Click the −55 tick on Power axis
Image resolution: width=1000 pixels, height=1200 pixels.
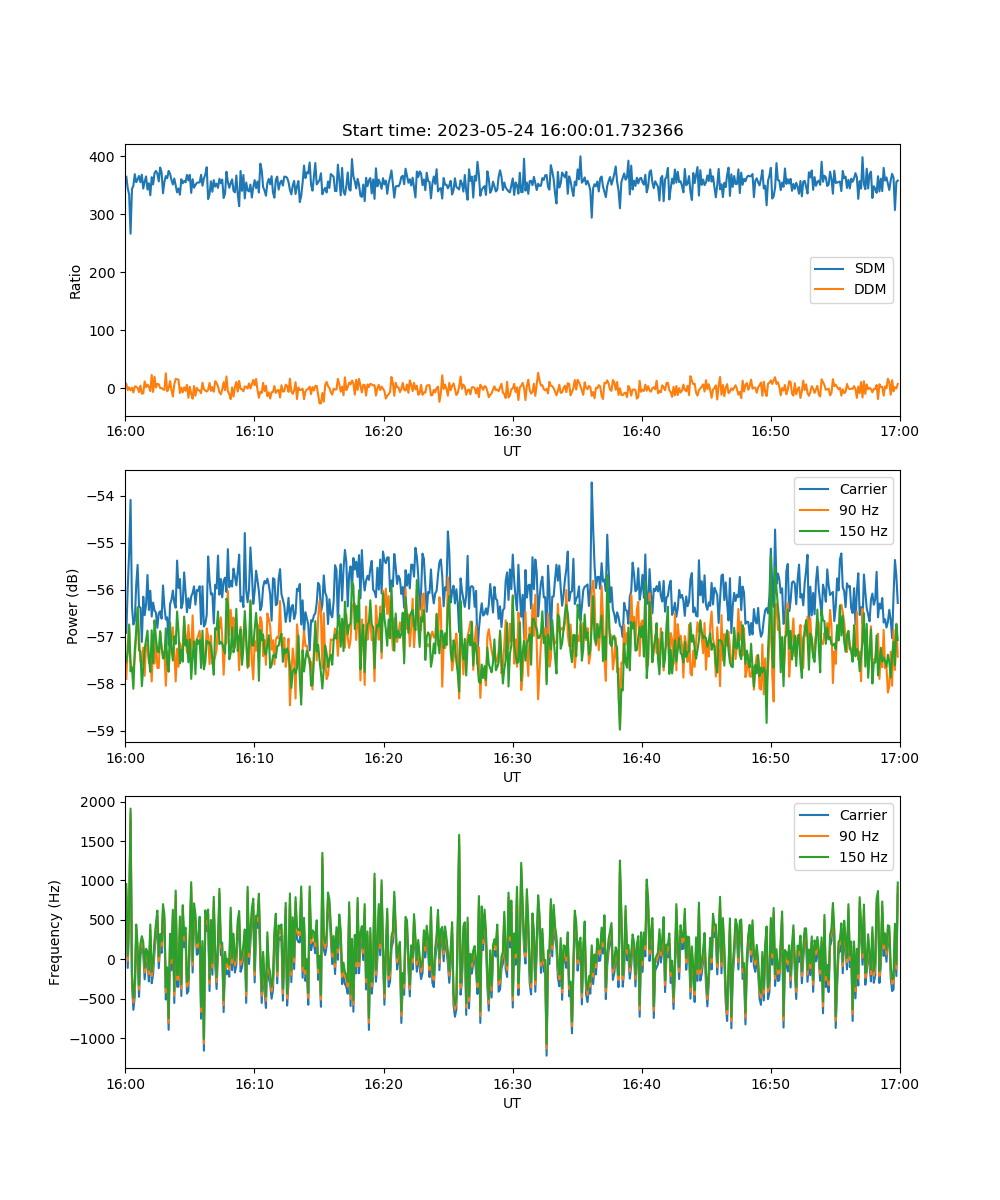click(x=104, y=543)
